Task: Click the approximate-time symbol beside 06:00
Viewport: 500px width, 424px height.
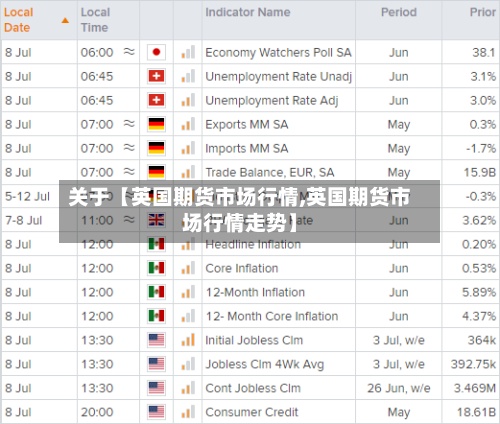Action: coord(129,52)
